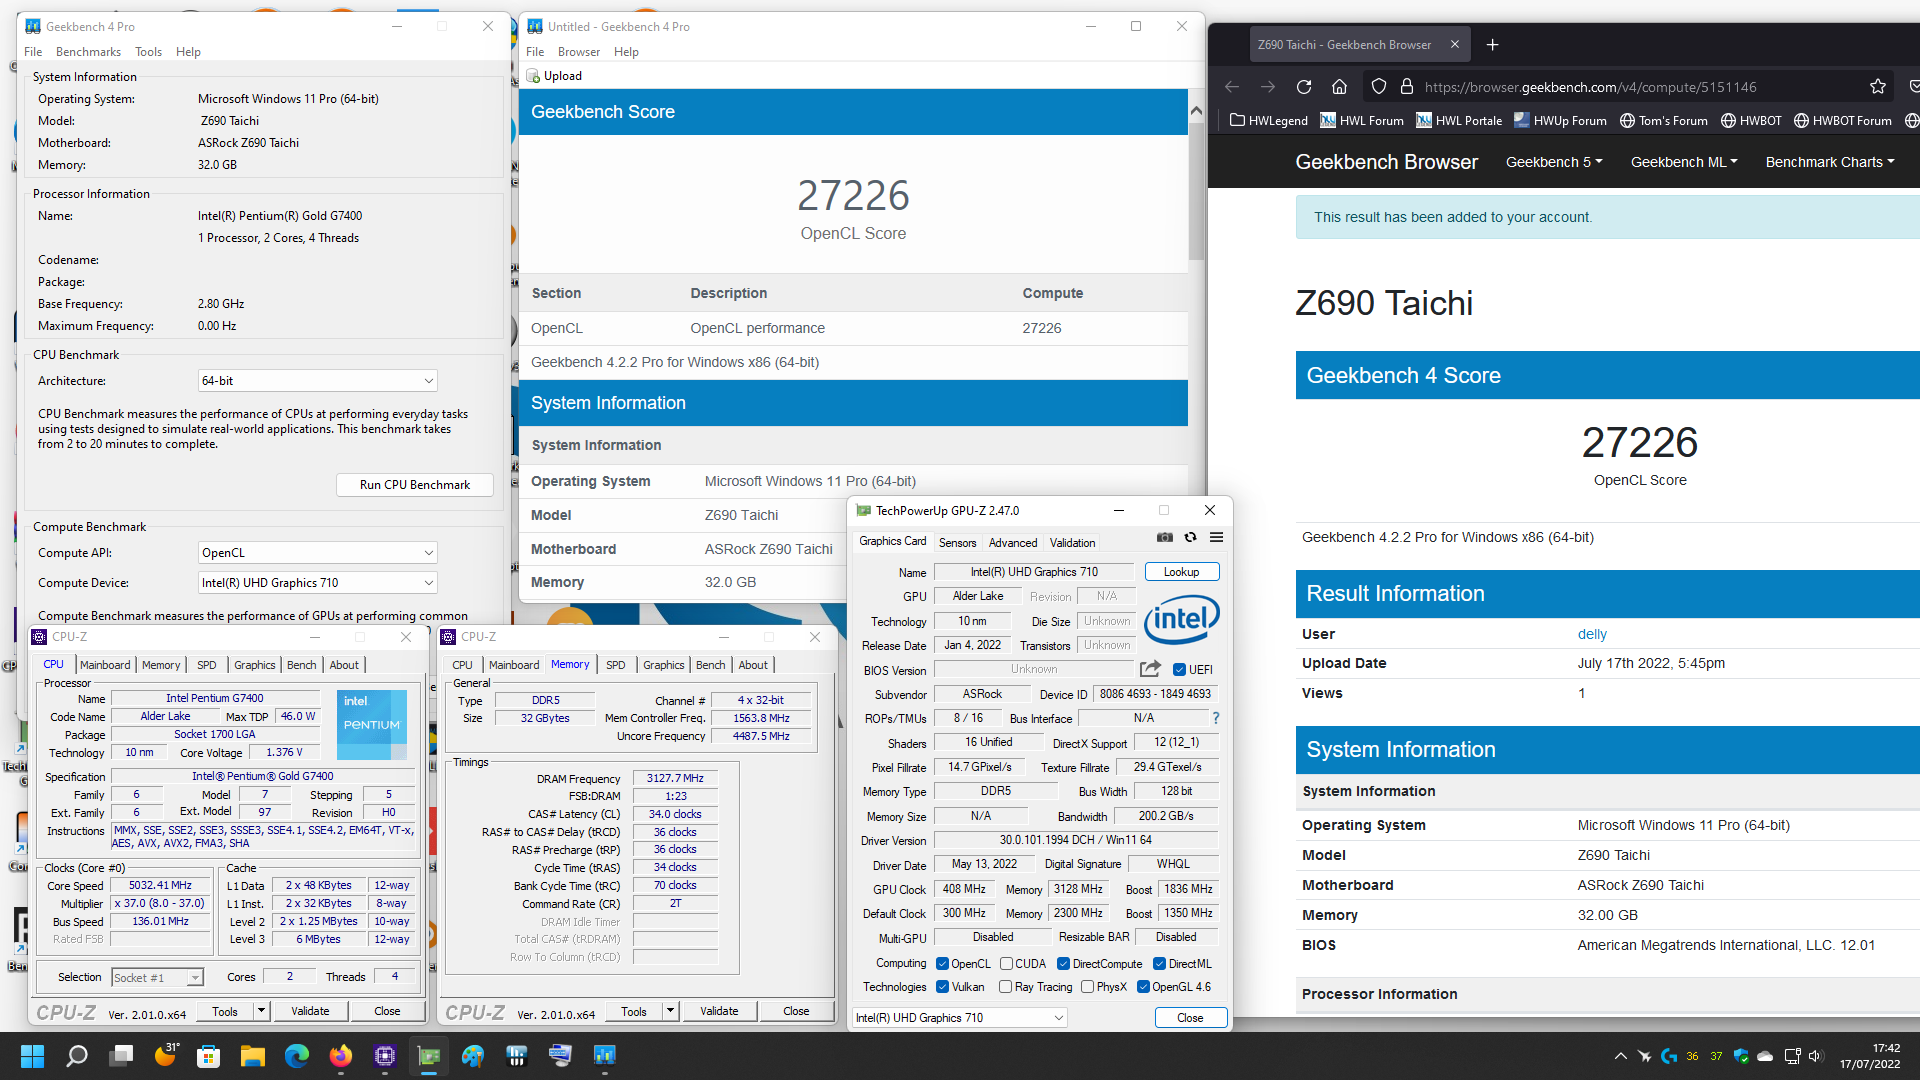Click scrollbar thumb in Geekbench result window
Screen dimensions: 1920x1080
pyautogui.click(x=1196, y=190)
